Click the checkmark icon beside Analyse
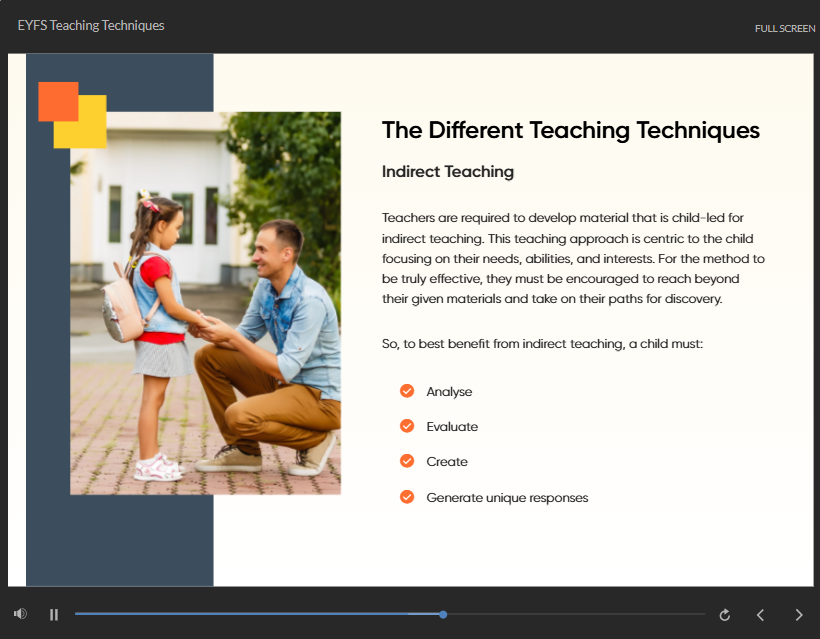Screen dimensions: 820x639 (x=407, y=391)
